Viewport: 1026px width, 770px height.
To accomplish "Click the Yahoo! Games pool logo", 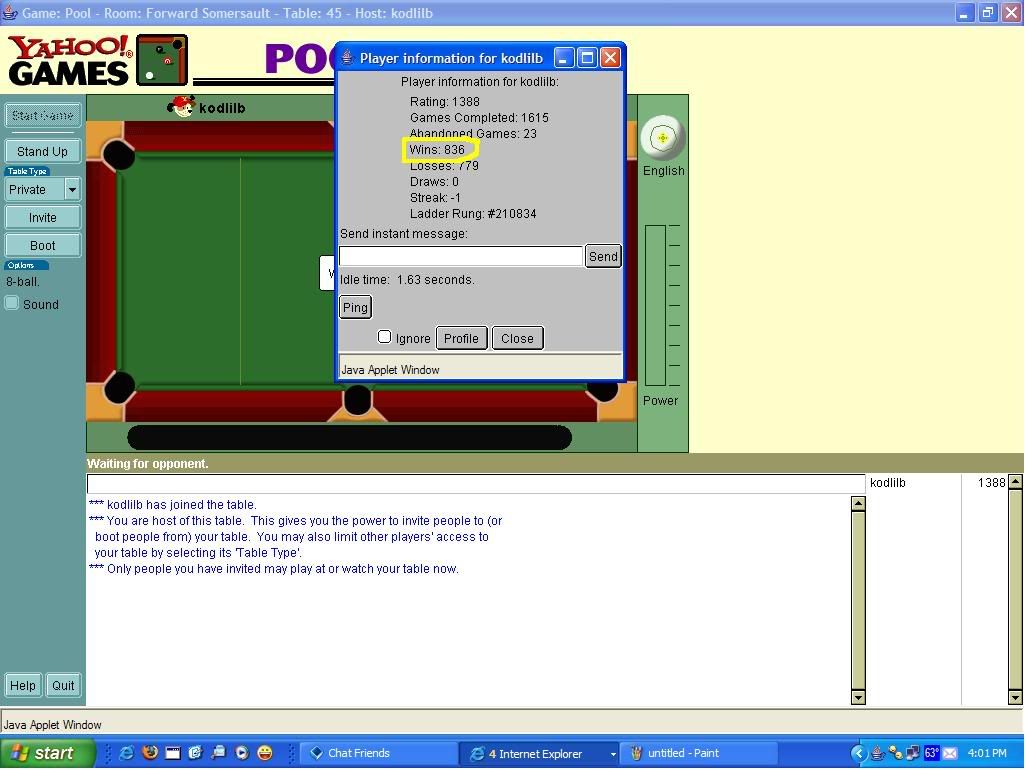I will pyautogui.click(x=97, y=61).
